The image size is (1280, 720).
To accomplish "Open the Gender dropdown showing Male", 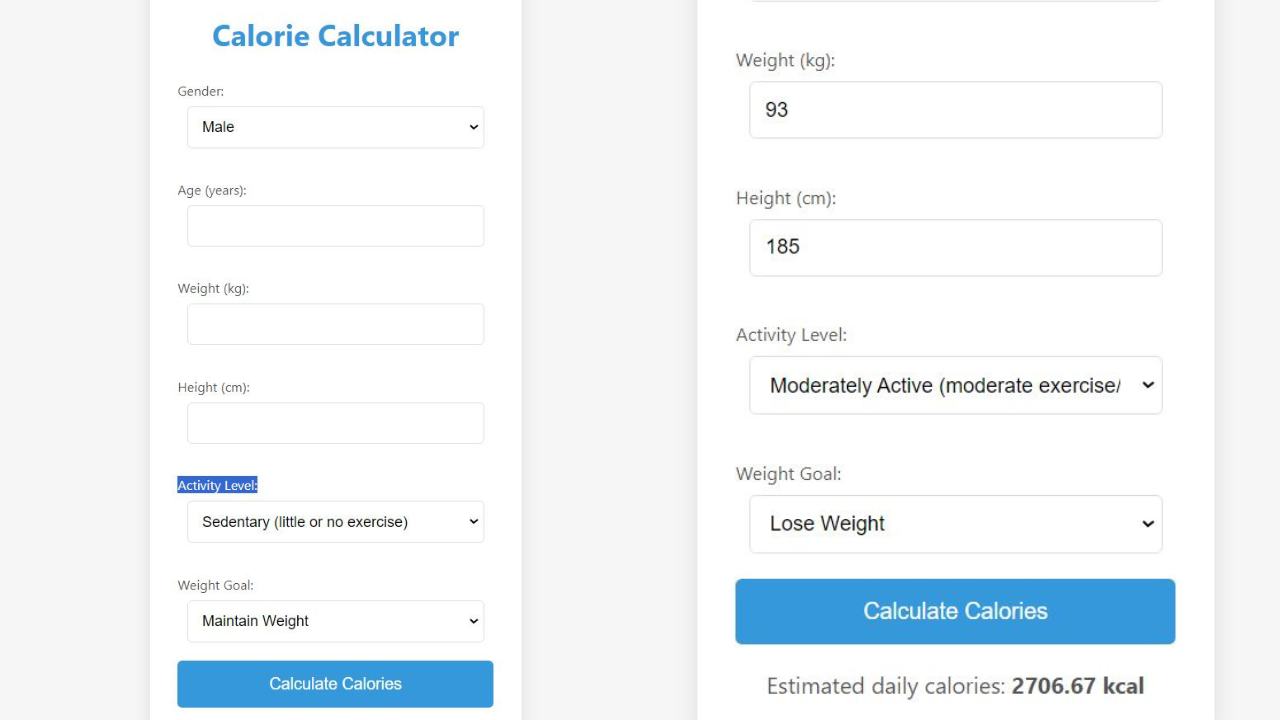I will tap(335, 127).
